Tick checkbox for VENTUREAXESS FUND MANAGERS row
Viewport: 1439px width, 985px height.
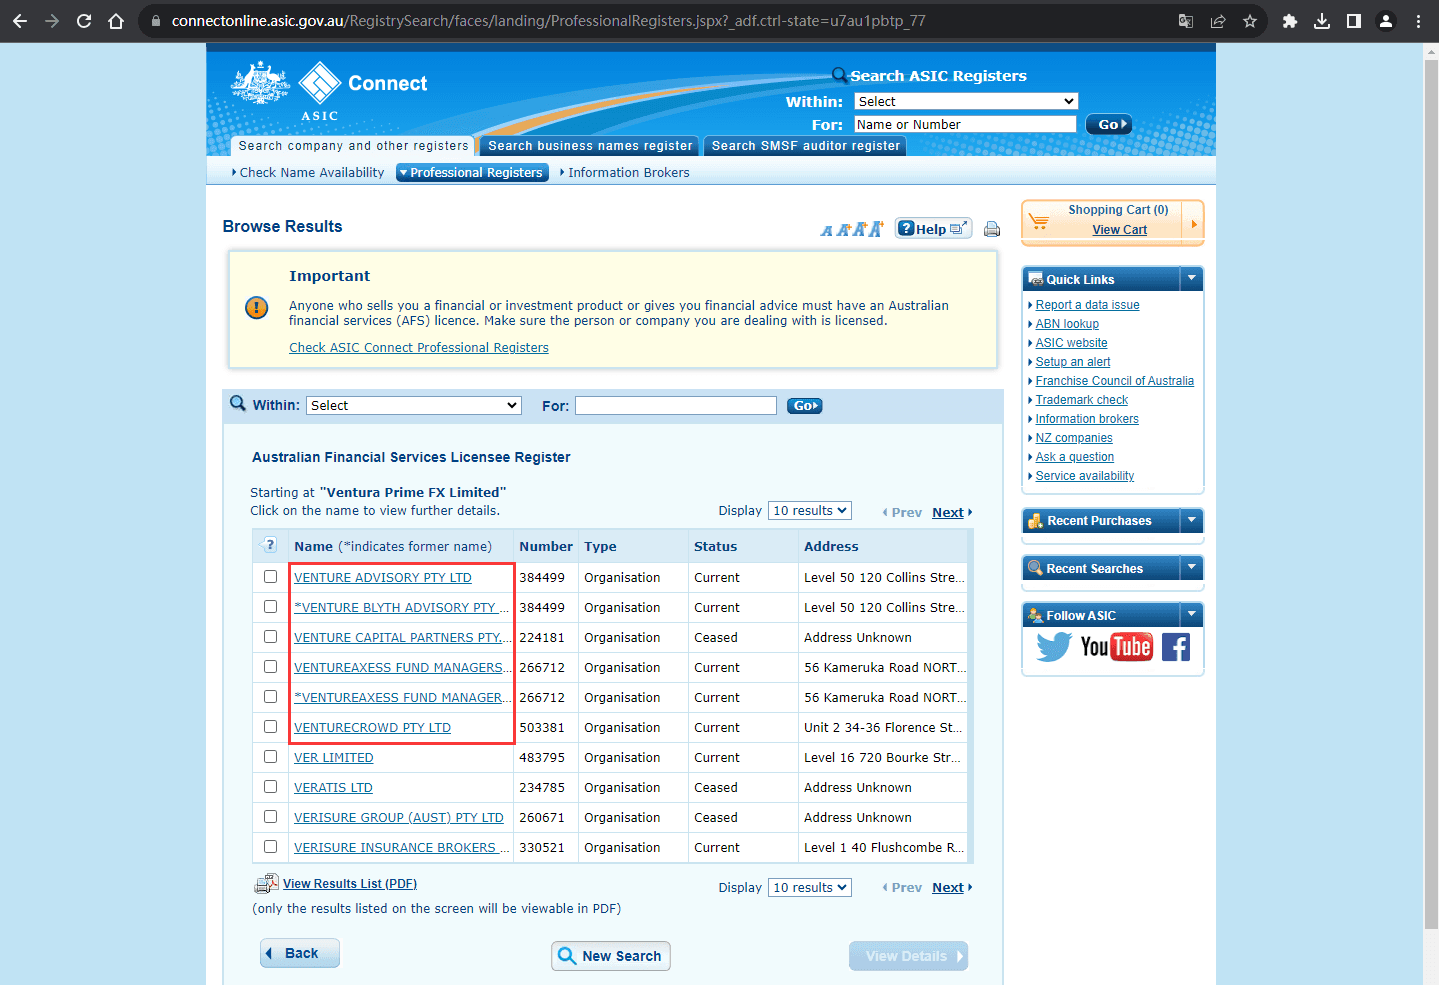[x=270, y=667]
